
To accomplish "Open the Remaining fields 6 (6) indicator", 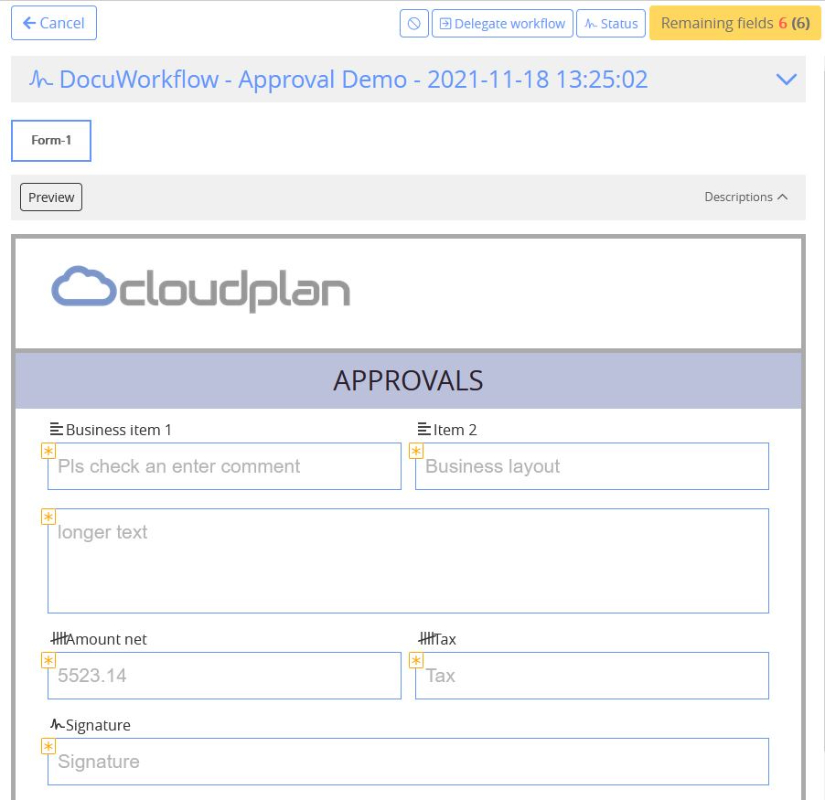I will click(735, 23).
